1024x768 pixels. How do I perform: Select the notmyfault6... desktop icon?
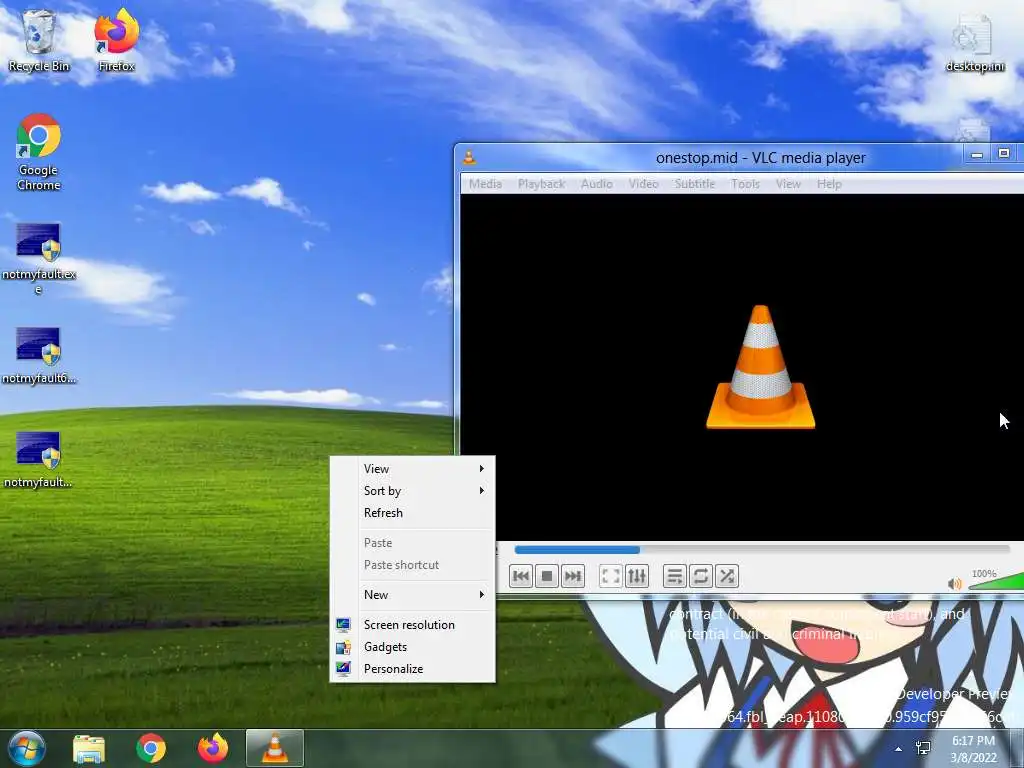39,355
